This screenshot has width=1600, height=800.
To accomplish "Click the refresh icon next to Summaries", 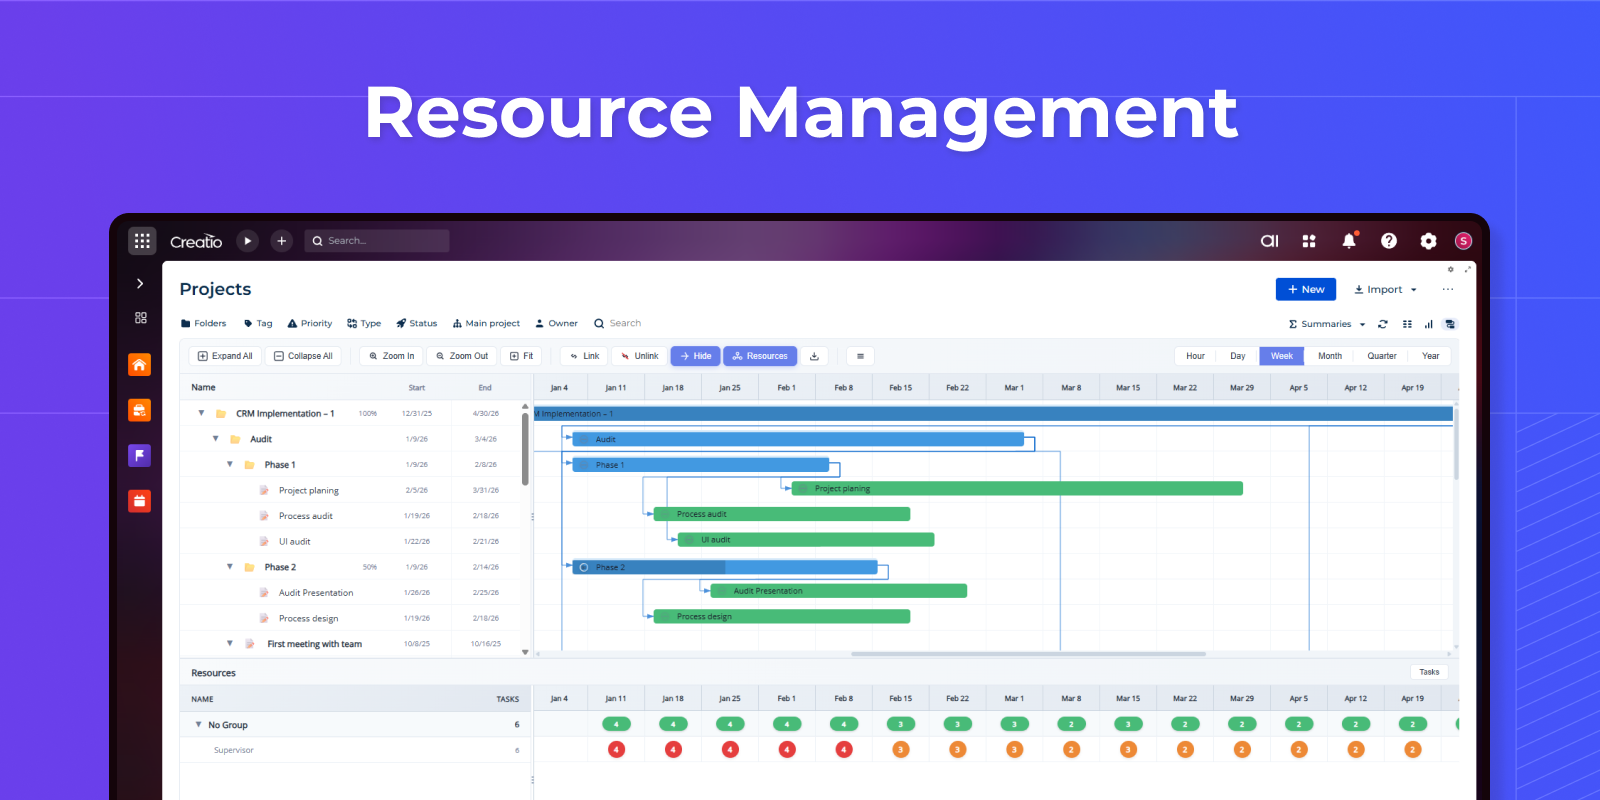I will click(1383, 324).
